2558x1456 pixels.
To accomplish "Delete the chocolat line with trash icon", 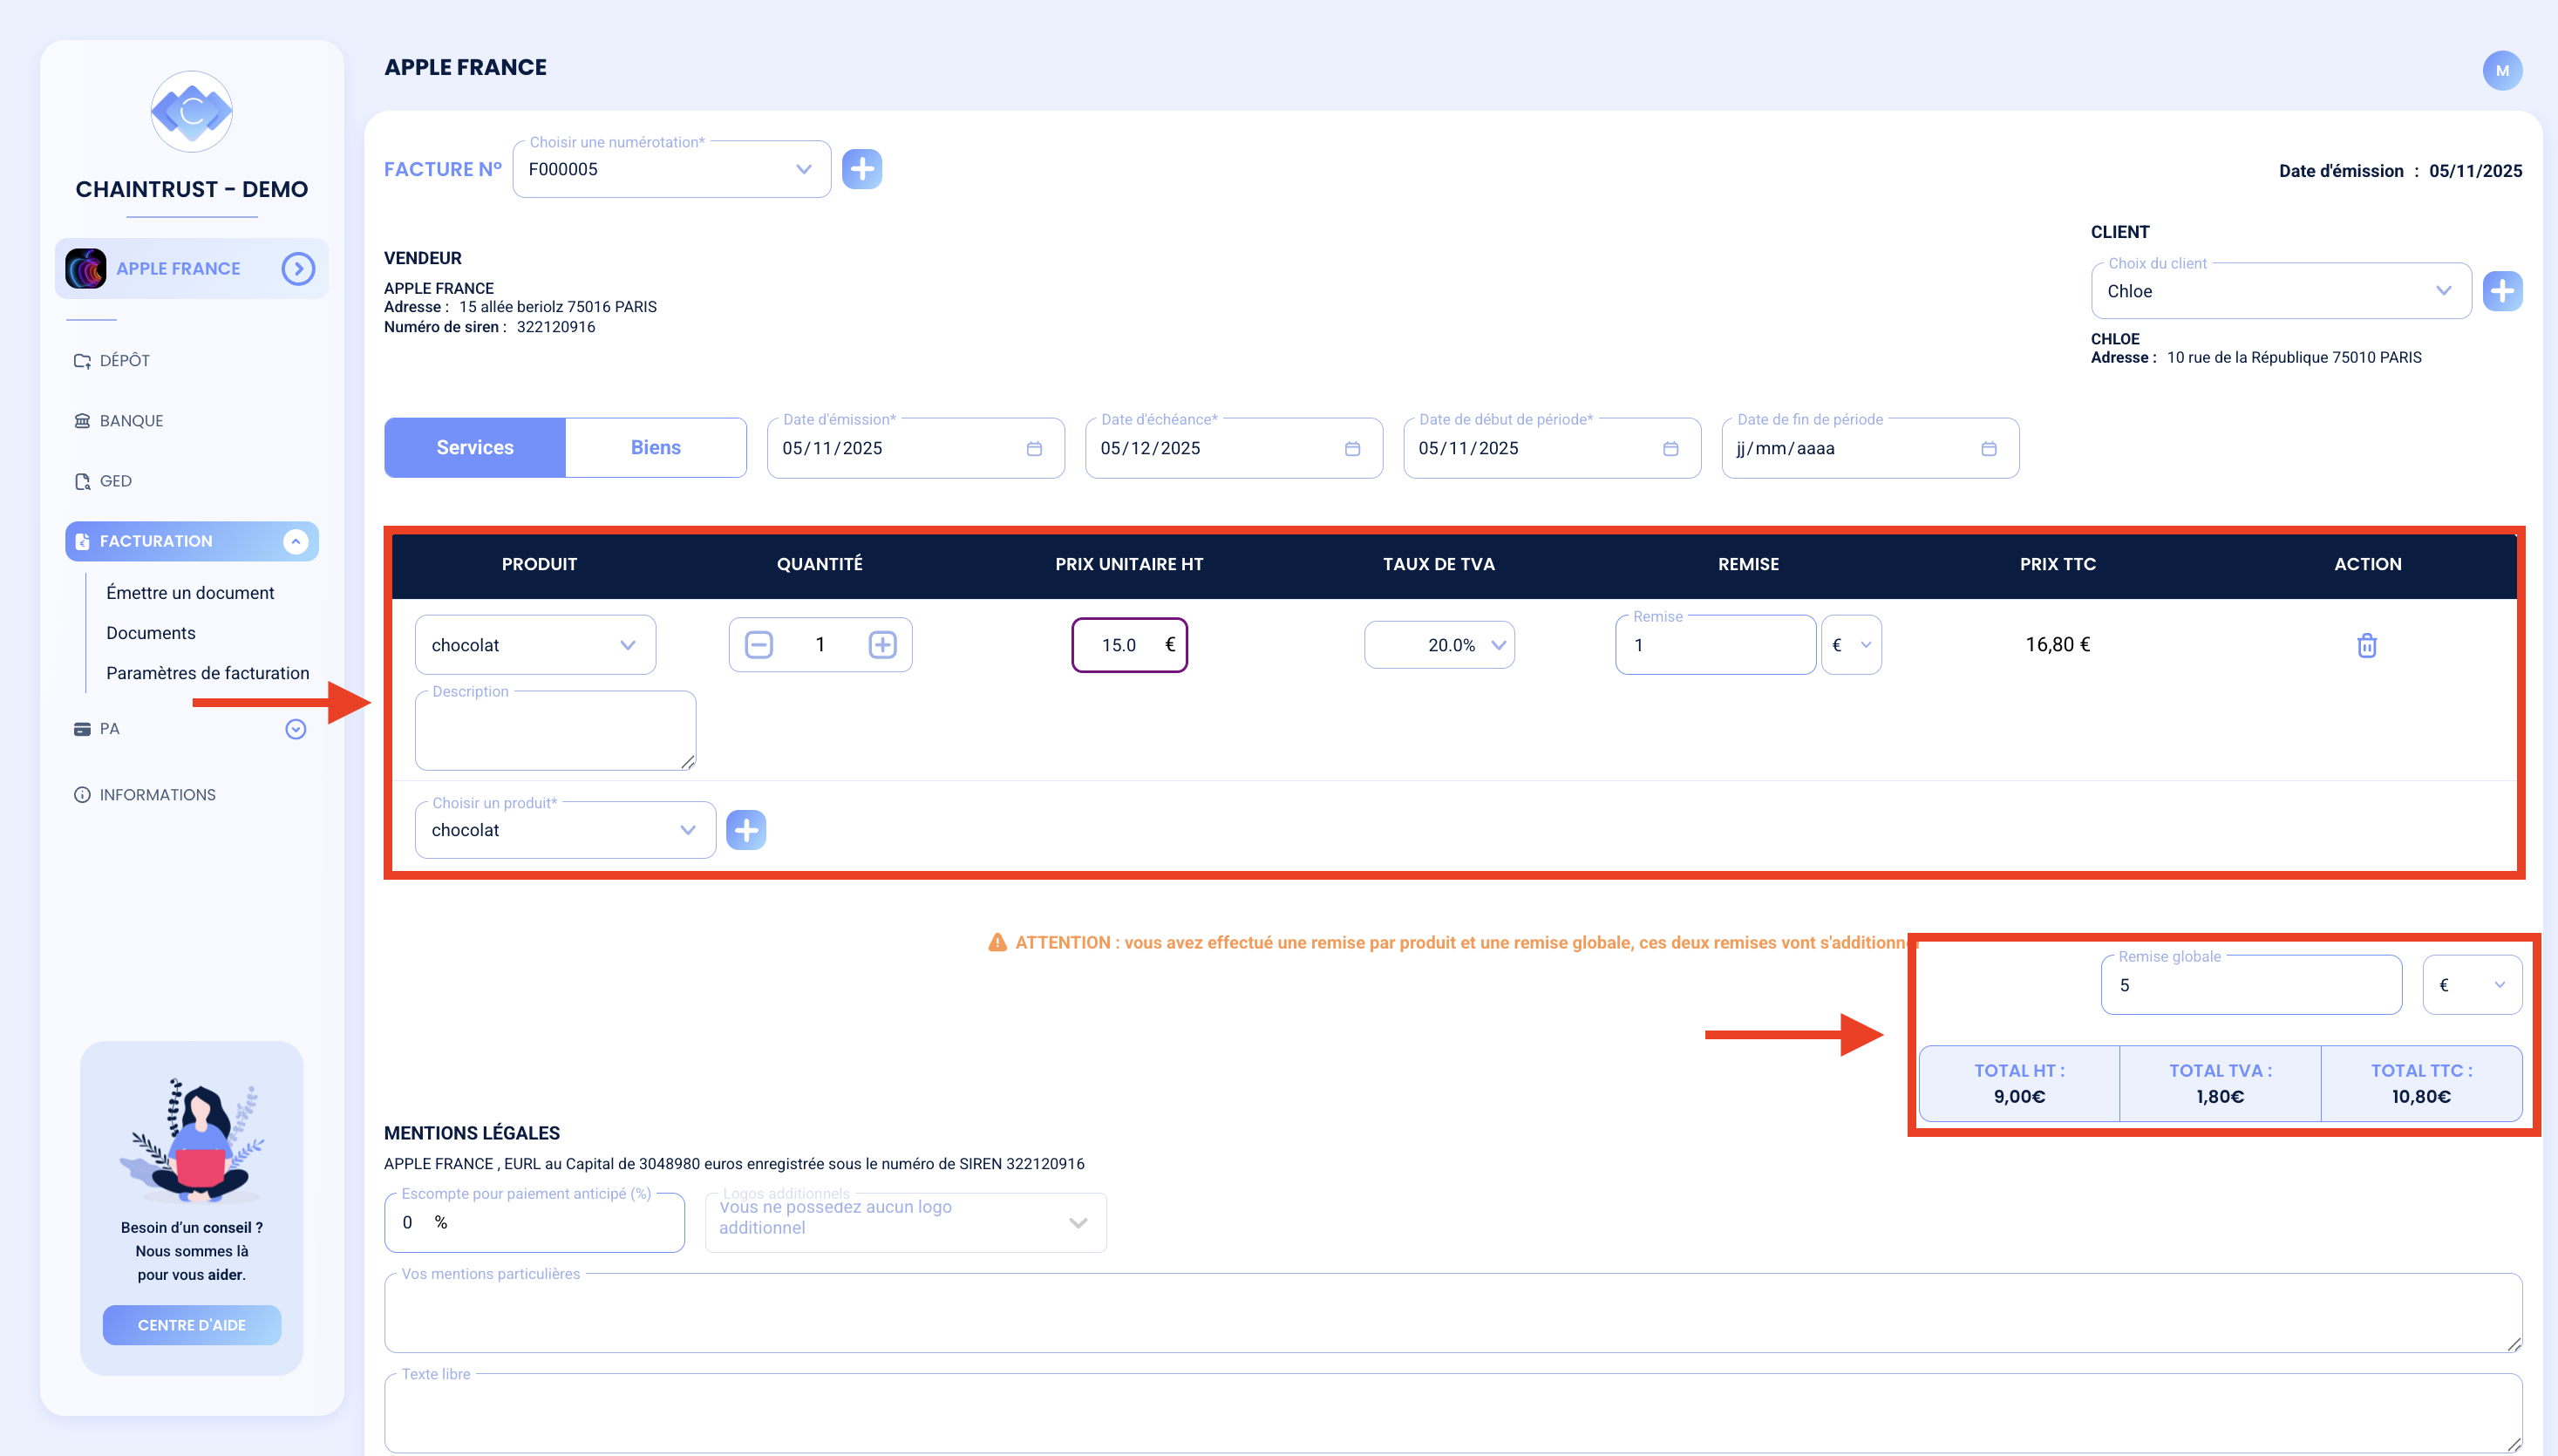I will (x=2367, y=645).
